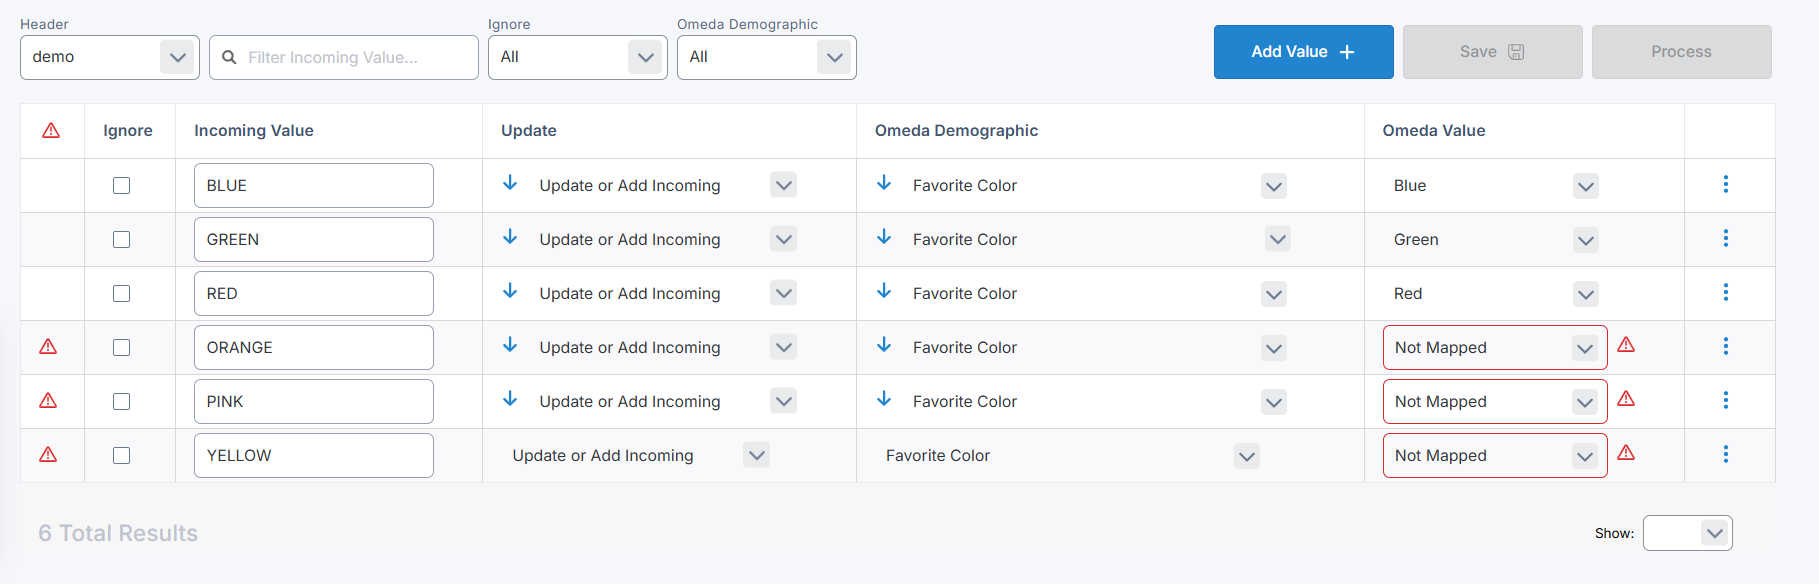Screen dimensions: 1819x584
Task: Click the Omeda Value column header
Action: 1433,131
